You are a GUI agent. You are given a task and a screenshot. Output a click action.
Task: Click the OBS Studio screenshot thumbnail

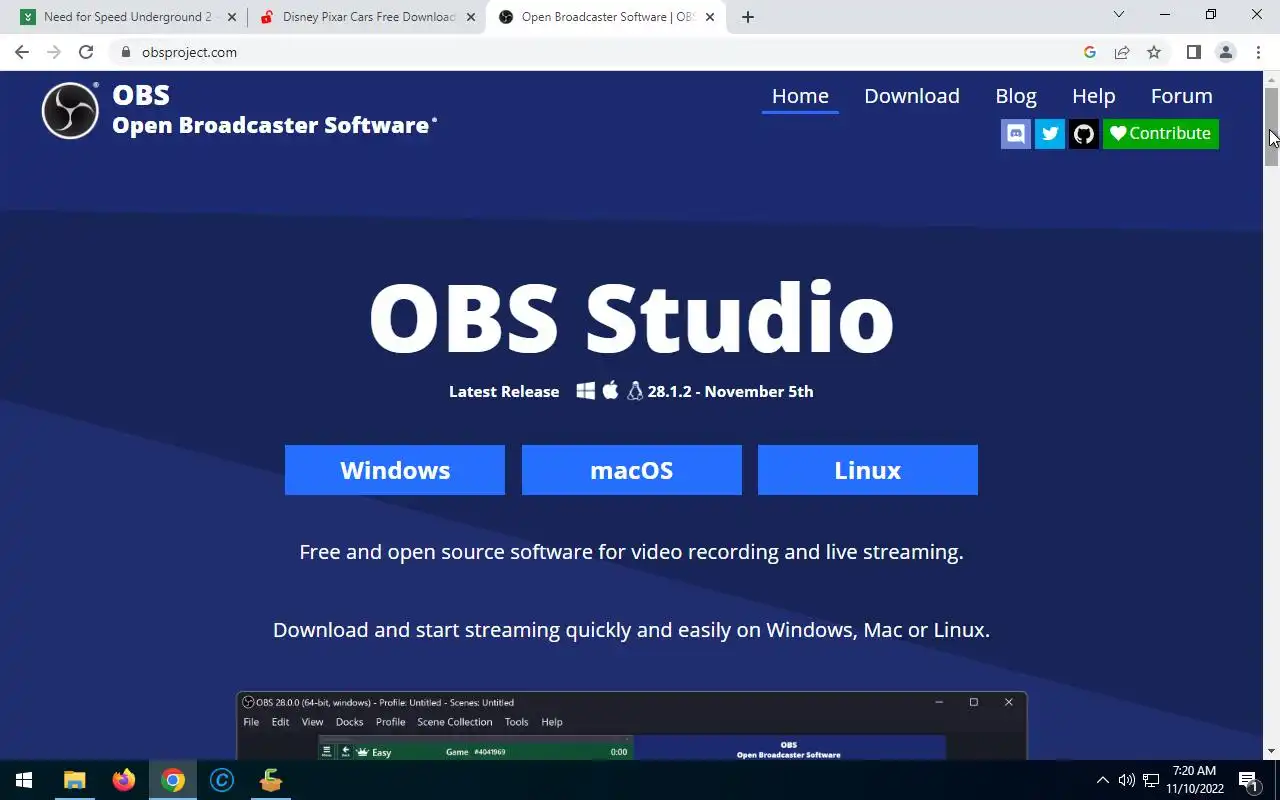point(632,726)
